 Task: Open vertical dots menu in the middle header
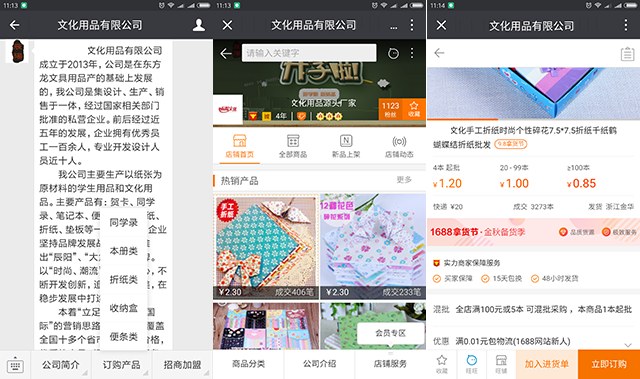tap(412, 25)
